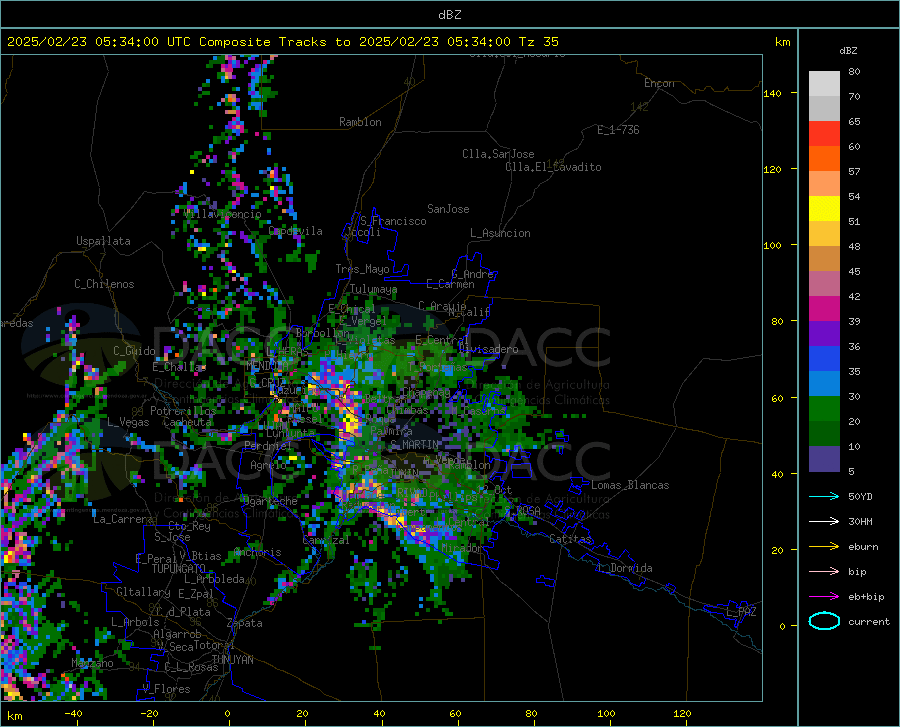Image resolution: width=900 pixels, height=727 pixels.
Task: Click the 'La_Carrera' map label
Action: pos(123,519)
